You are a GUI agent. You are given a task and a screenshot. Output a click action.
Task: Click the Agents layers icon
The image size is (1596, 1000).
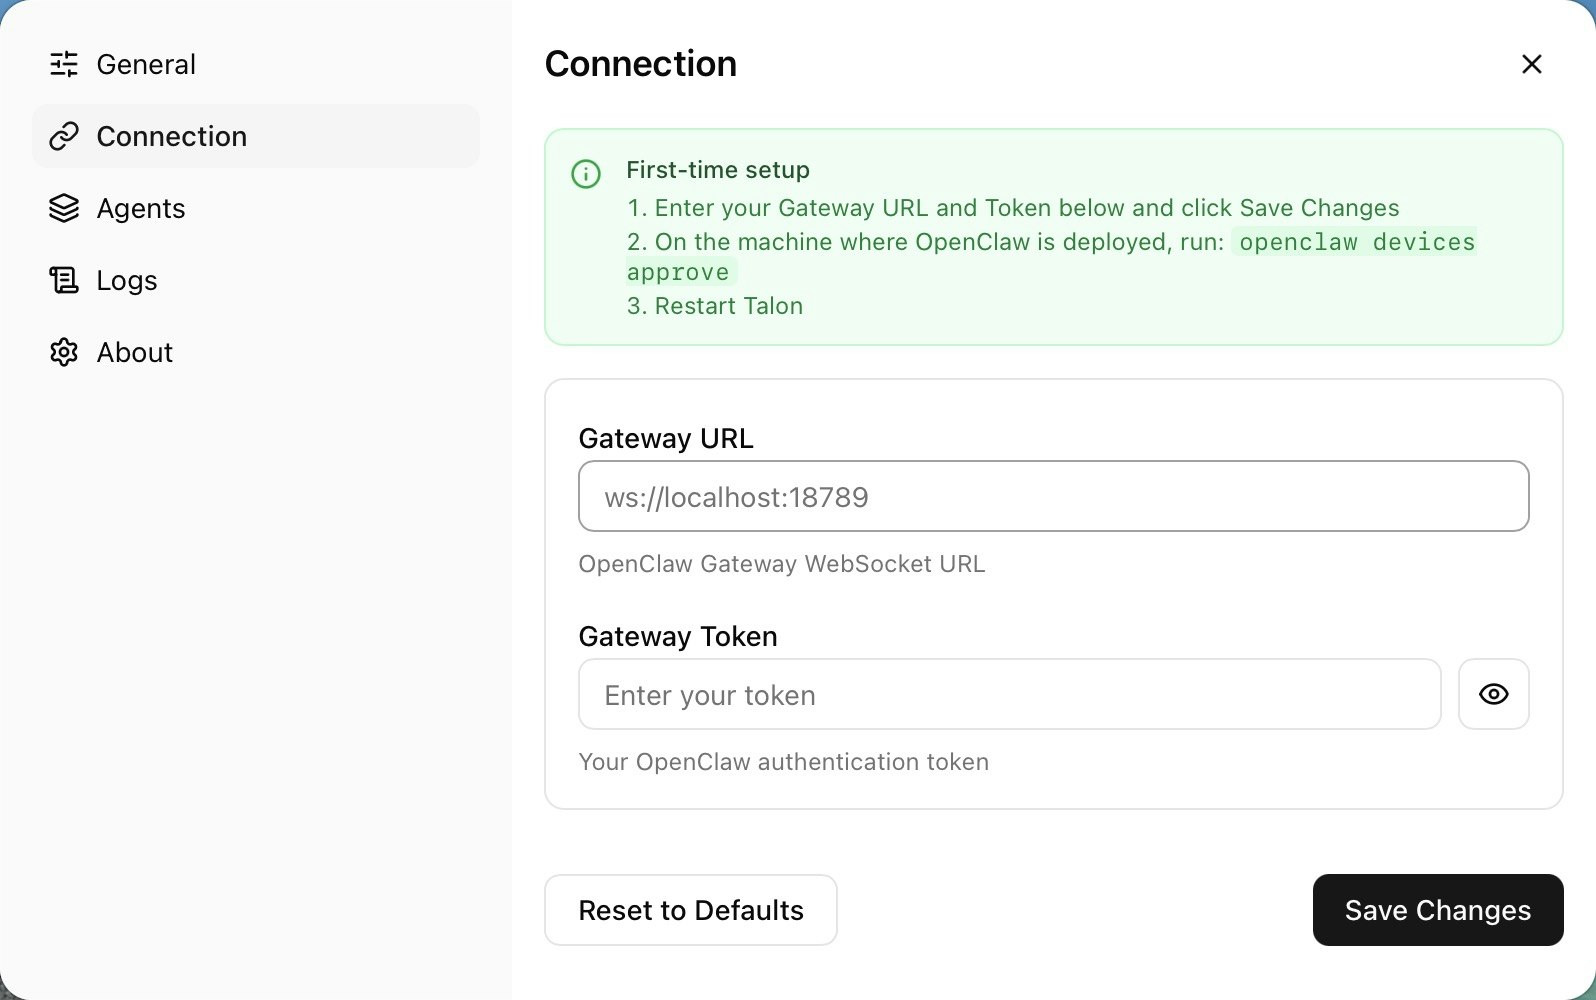click(64, 208)
